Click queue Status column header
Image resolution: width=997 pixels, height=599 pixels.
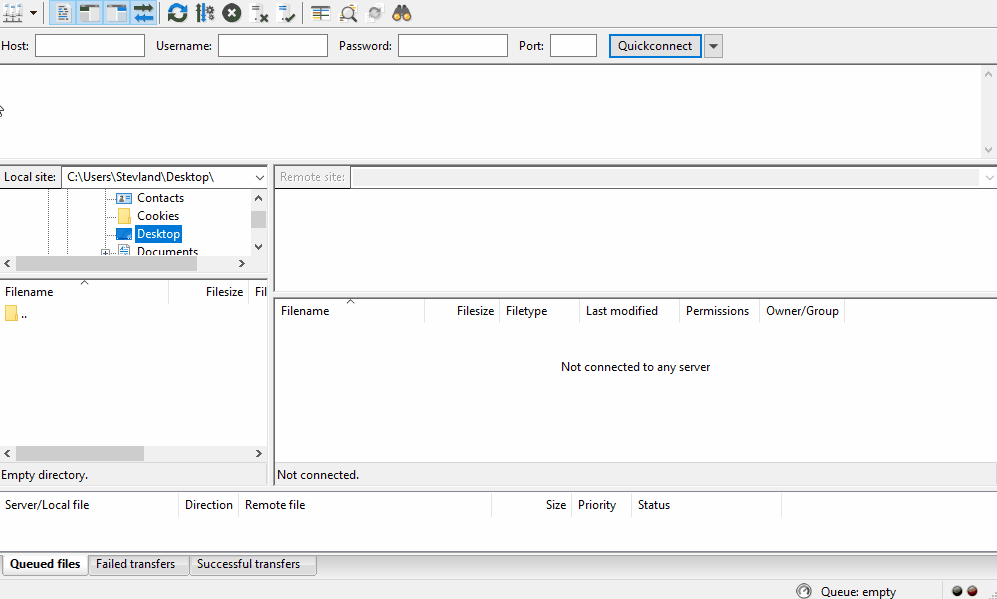[x=706, y=505]
